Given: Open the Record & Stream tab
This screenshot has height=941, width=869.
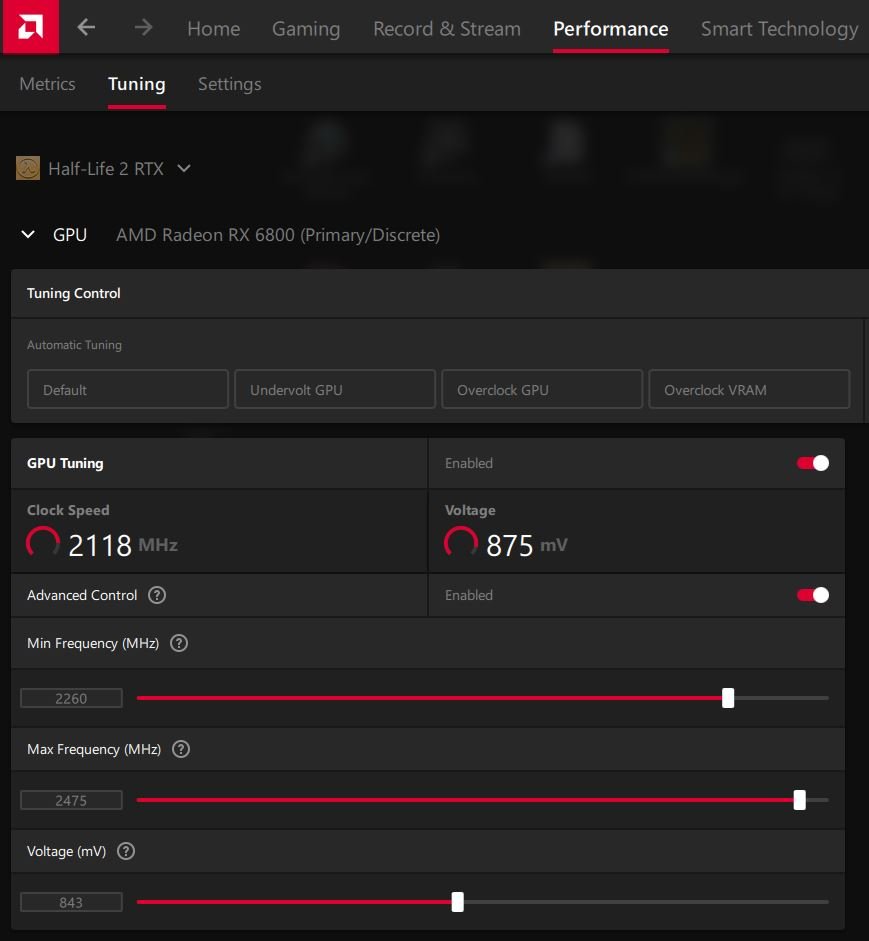Looking at the screenshot, I should click(447, 28).
